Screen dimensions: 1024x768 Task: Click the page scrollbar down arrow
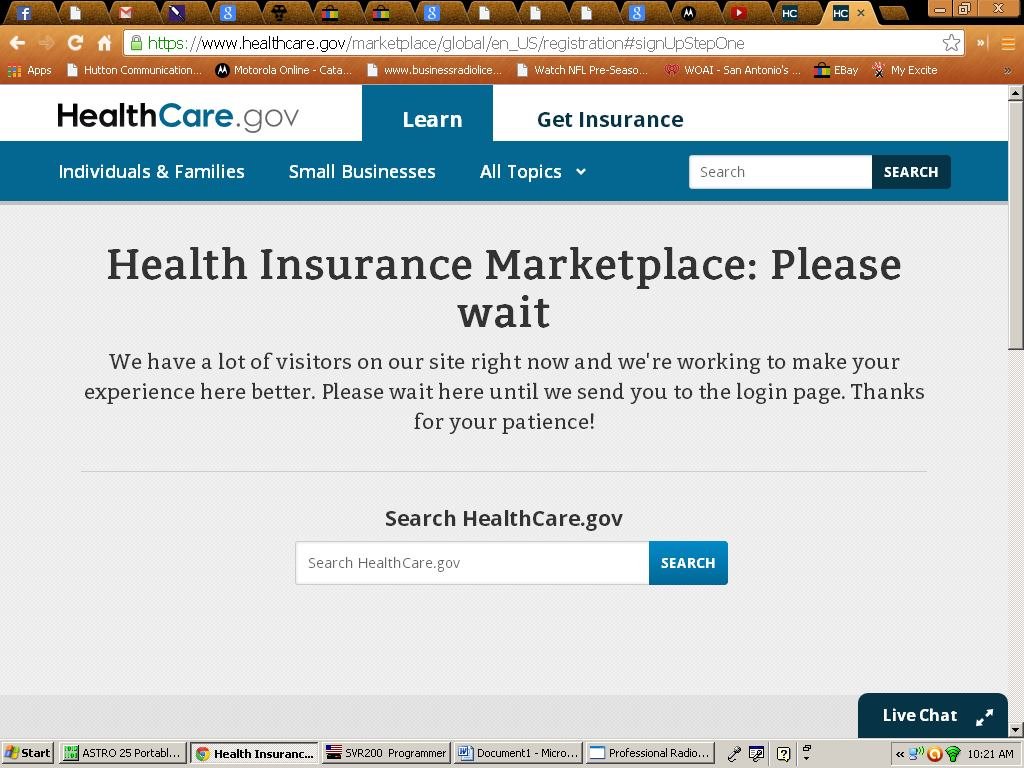[1016, 729]
